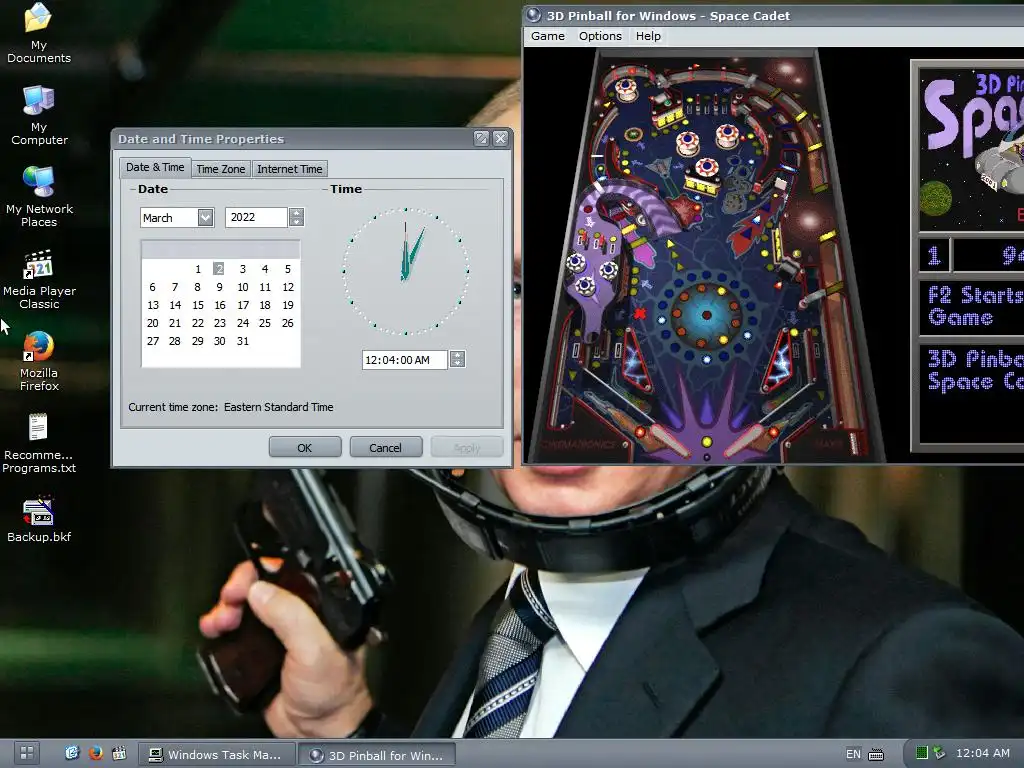Select day 18 in the calendar
This screenshot has height=768, width=1024.
tap(265, 305)
